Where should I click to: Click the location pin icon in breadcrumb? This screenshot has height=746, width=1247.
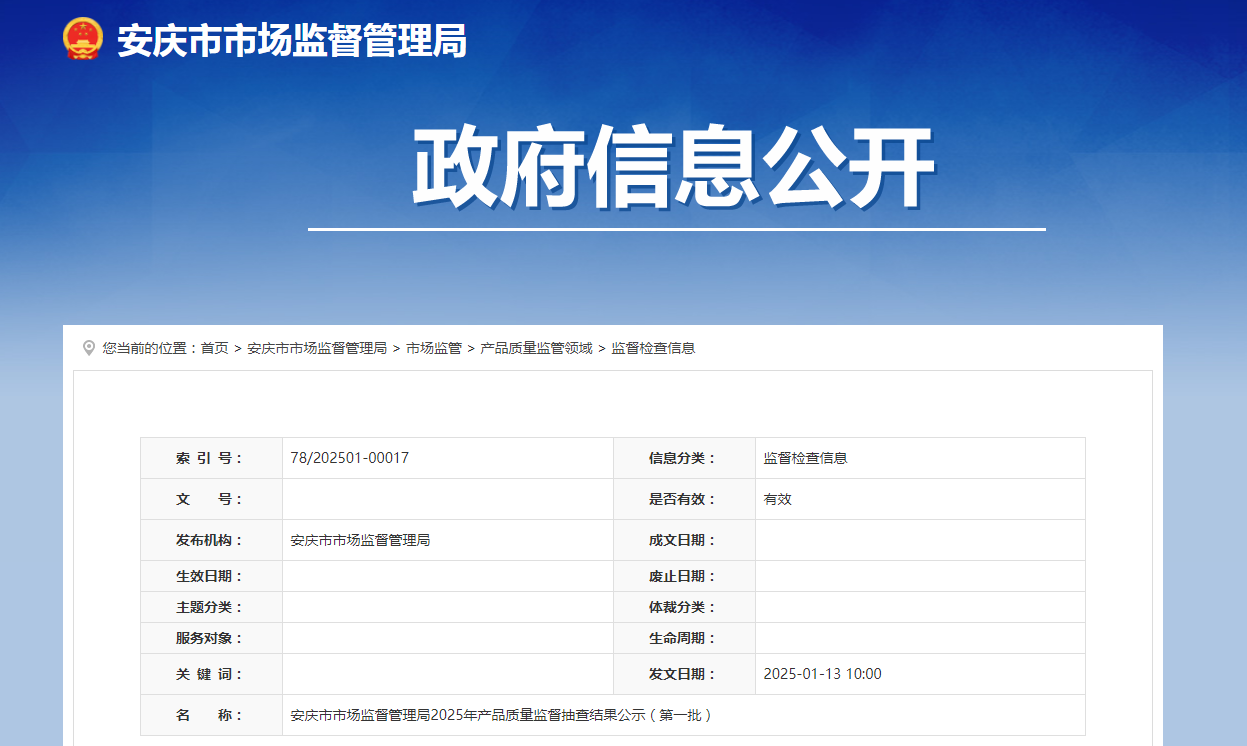point(89,348)
